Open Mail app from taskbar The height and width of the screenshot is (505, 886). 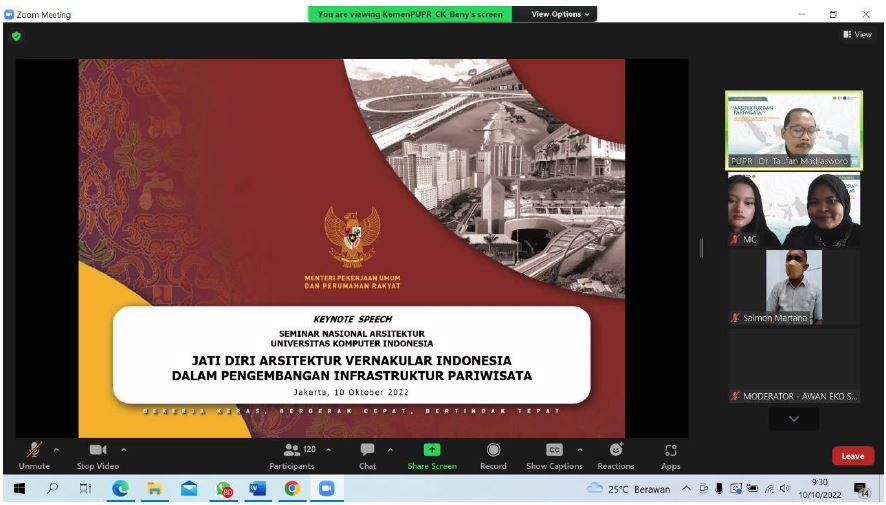pyautogui.click(x=189, y=489)
